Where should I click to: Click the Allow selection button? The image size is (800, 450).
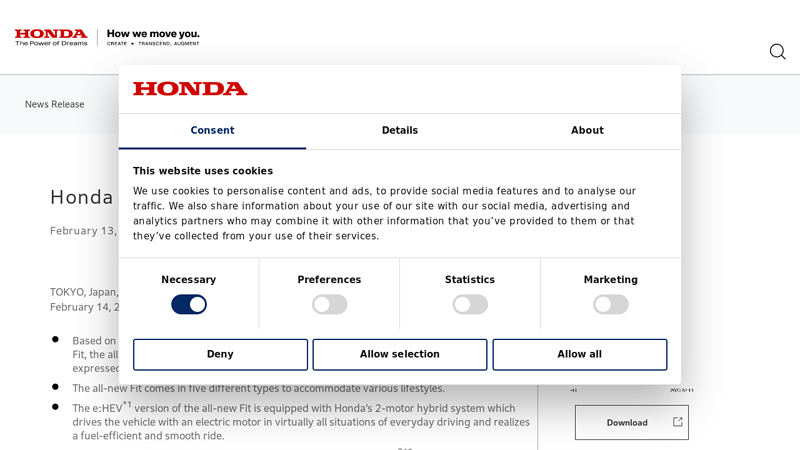[x=400, y=355]
